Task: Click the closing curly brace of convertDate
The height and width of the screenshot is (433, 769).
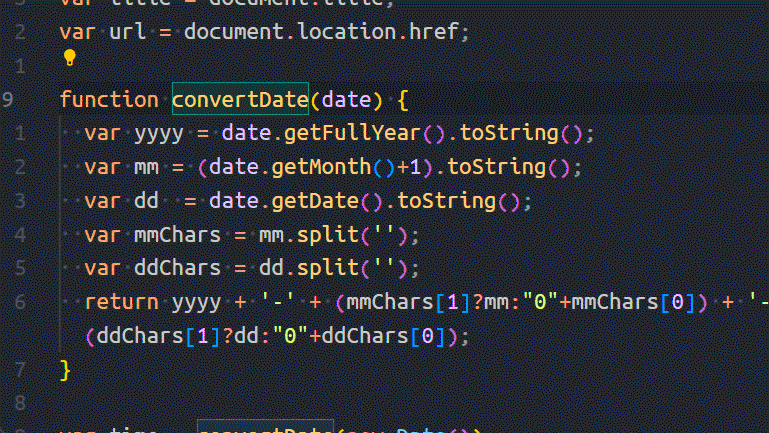Action: (x=66, y=370)
